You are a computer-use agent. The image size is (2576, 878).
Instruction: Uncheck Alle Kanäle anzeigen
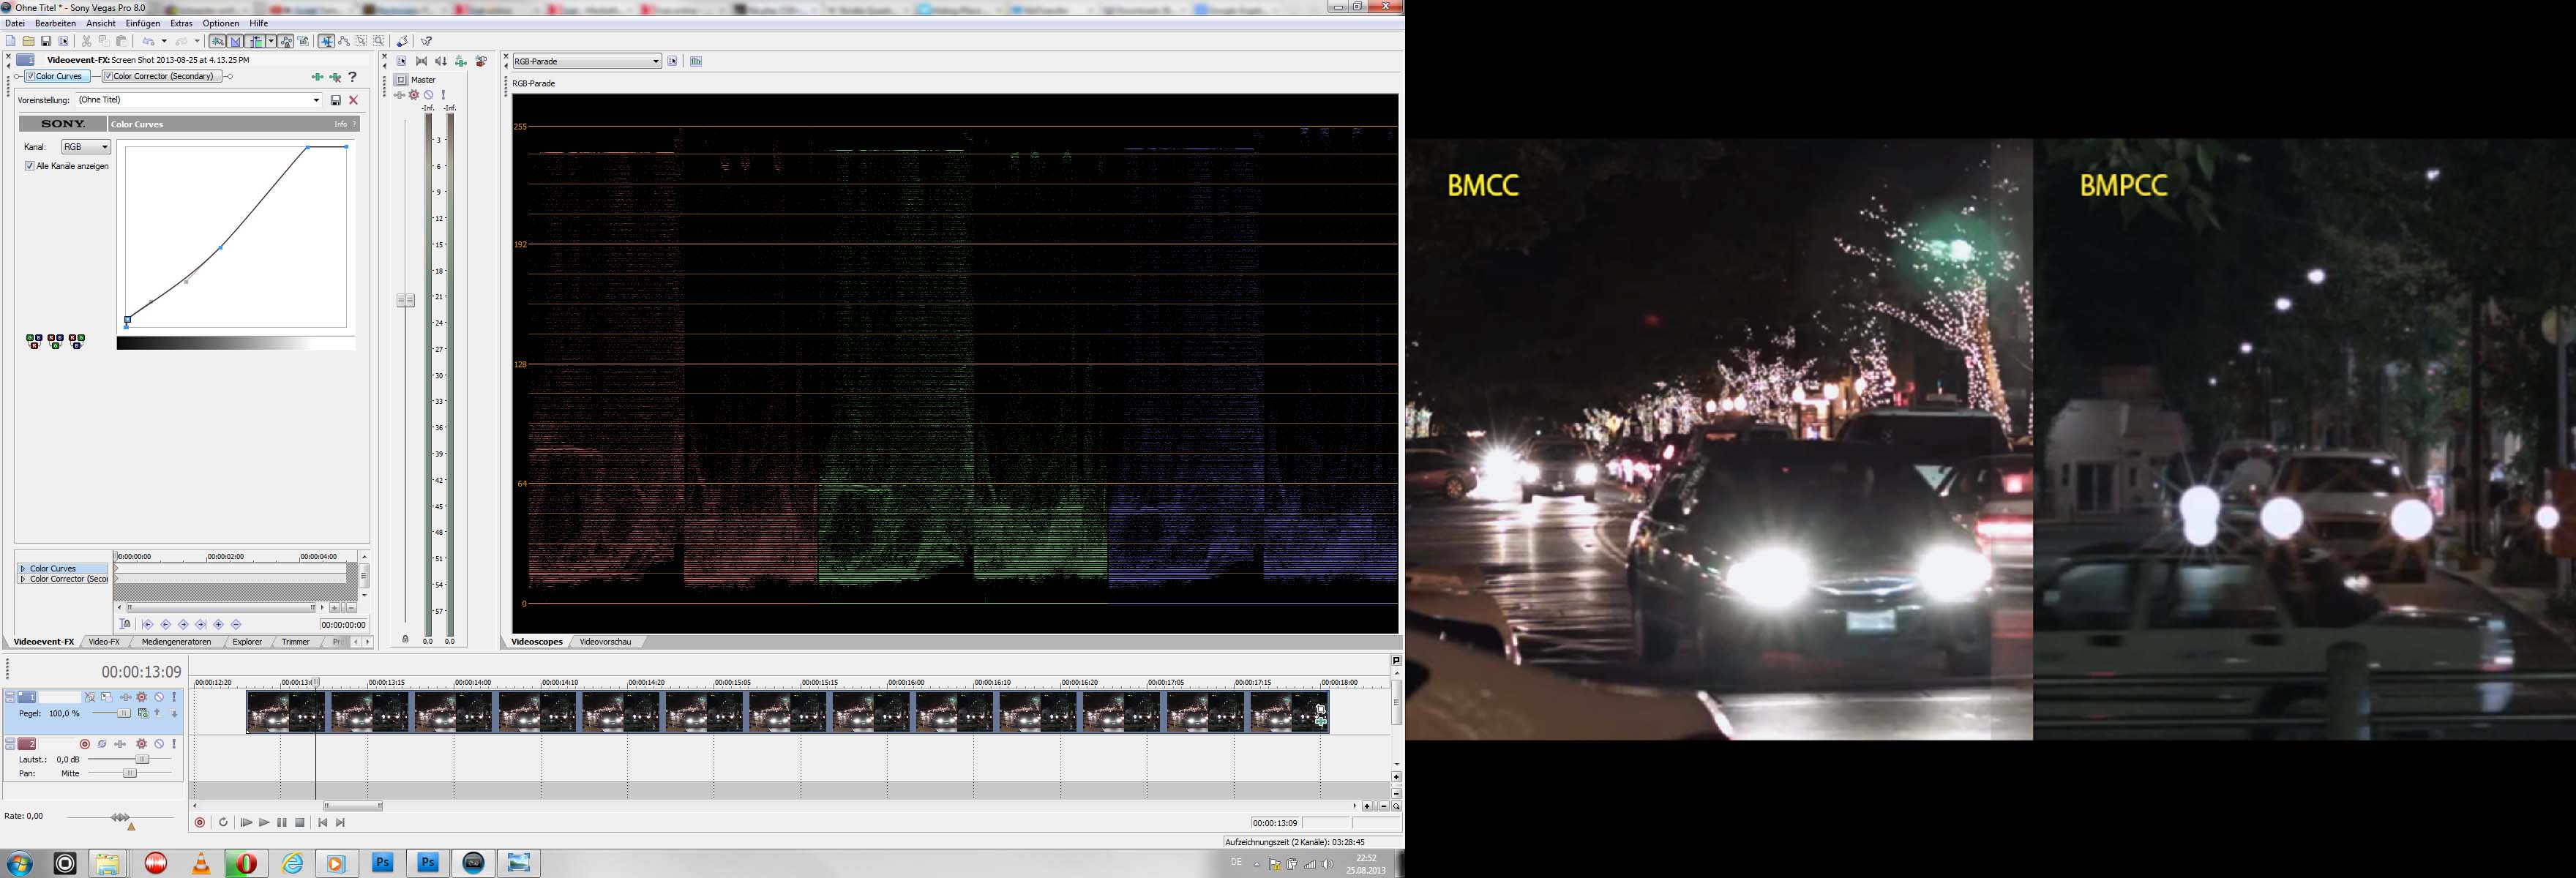coord(30,166)
